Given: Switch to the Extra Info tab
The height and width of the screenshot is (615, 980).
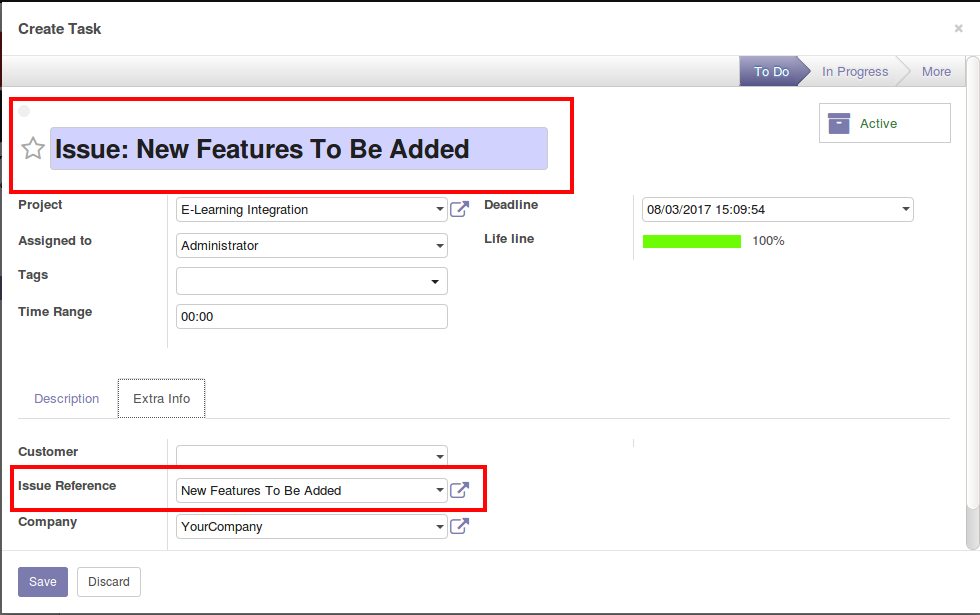Looking at the screenshot, I should [161, 399].
